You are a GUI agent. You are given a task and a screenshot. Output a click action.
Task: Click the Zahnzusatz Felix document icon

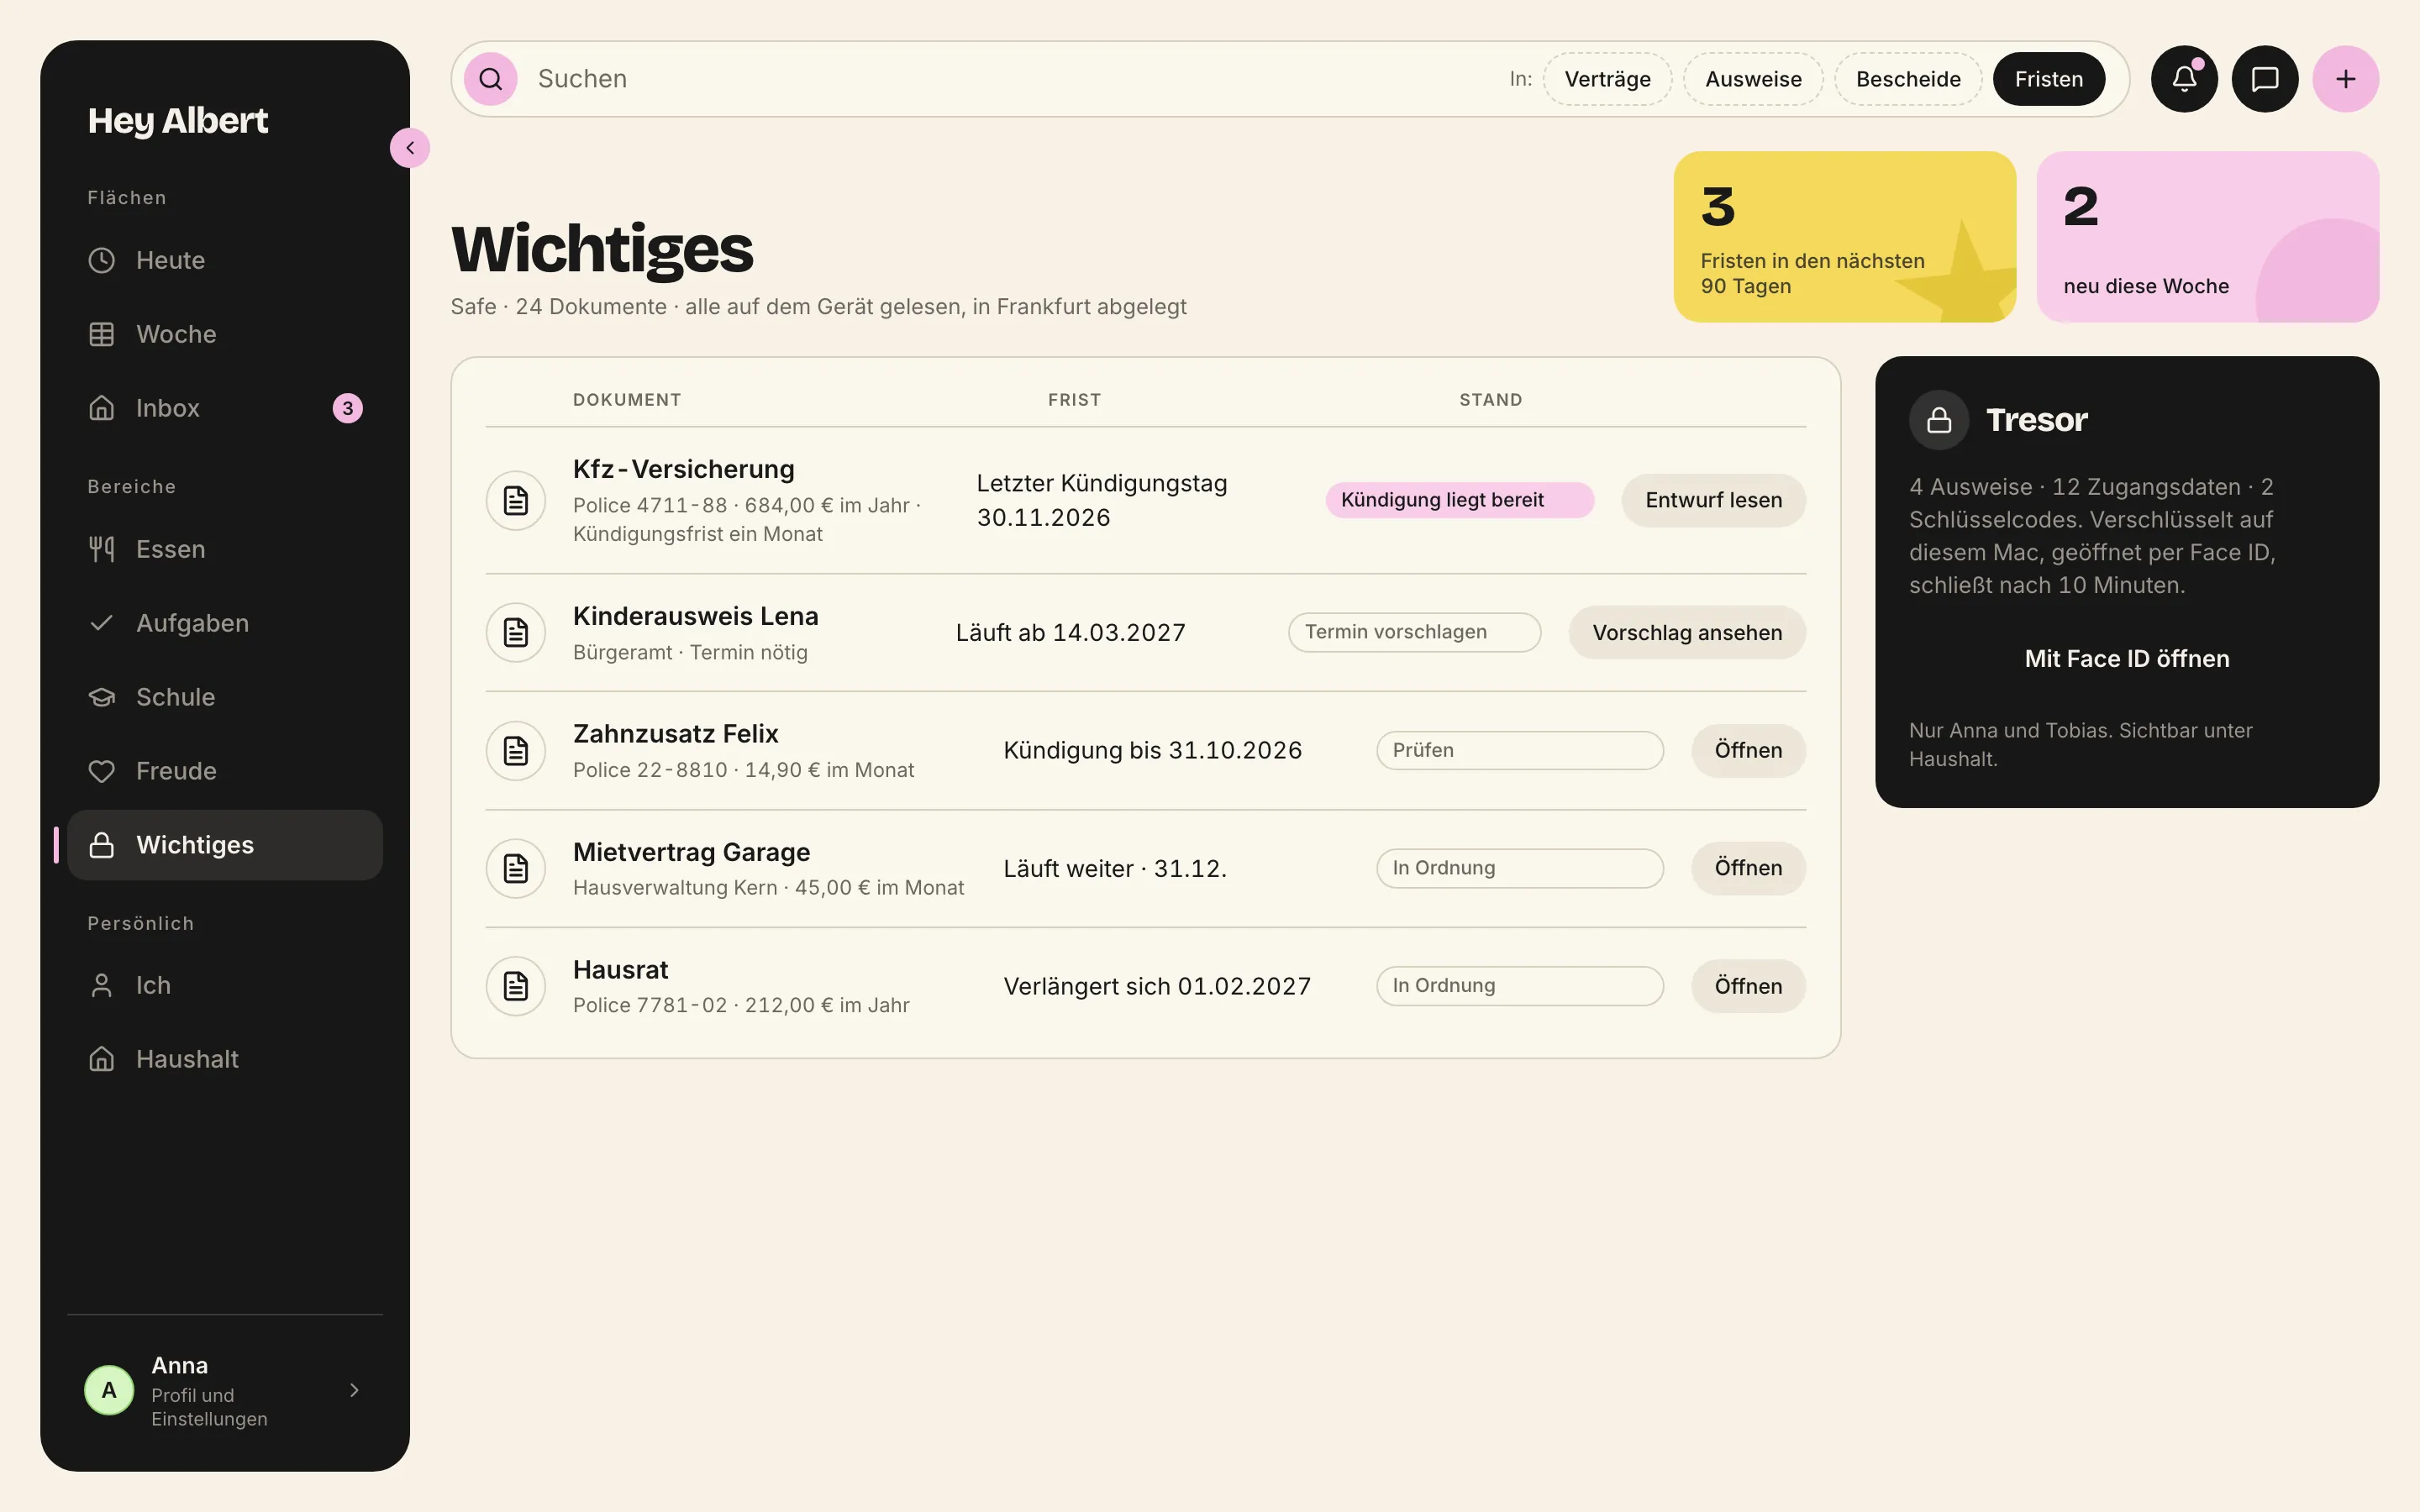pos(516,750)
